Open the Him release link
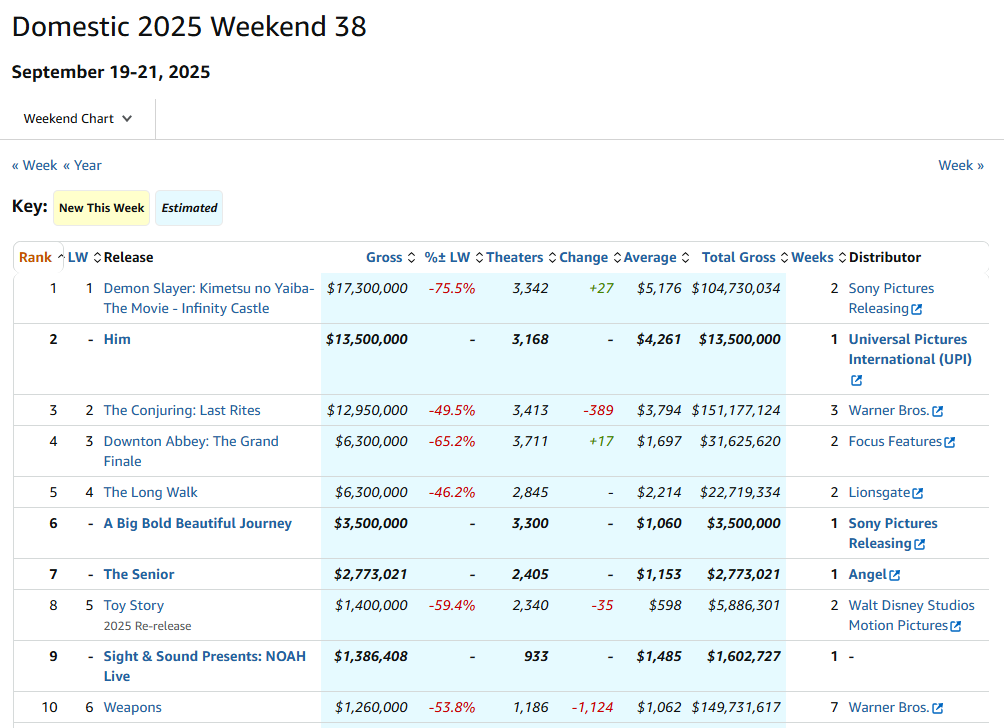1004x728 pixels. (x=117, y=339)
